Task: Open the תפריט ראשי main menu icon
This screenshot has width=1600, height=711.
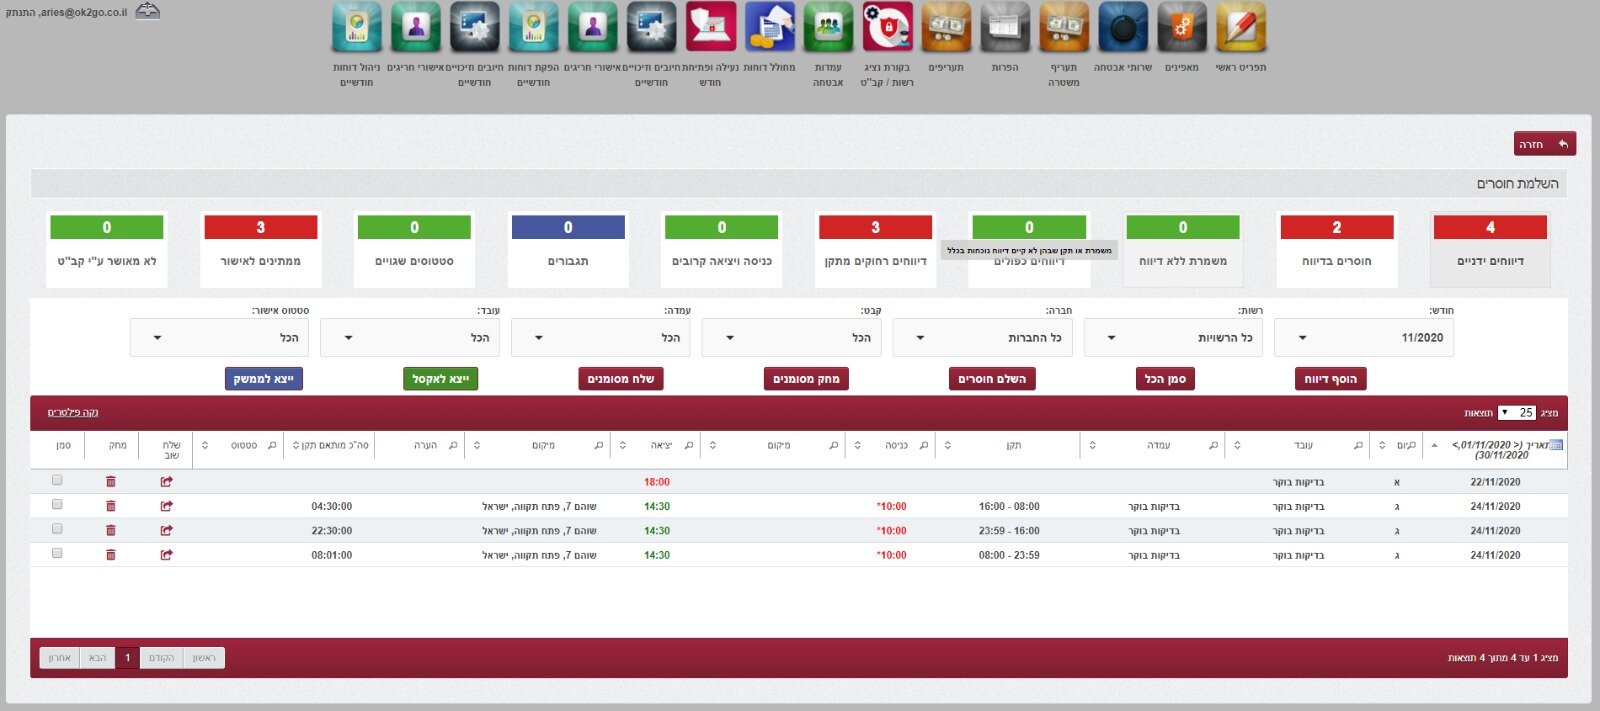Action: (x=1241, y=27)
